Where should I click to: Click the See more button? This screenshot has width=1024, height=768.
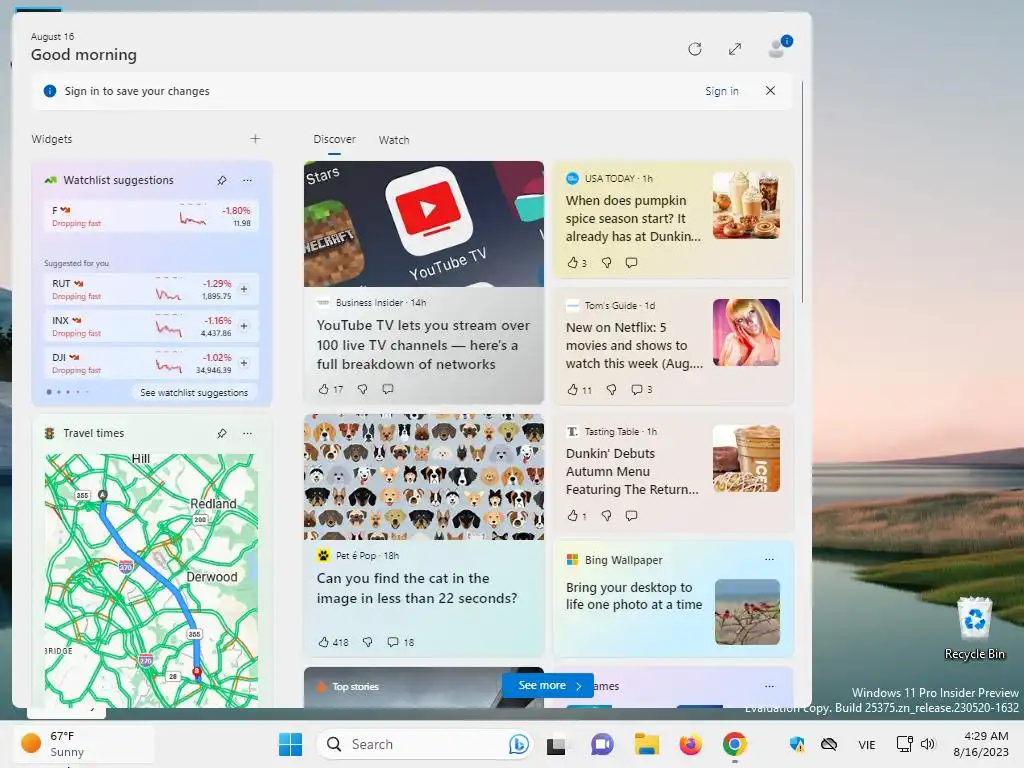[548, 685]
